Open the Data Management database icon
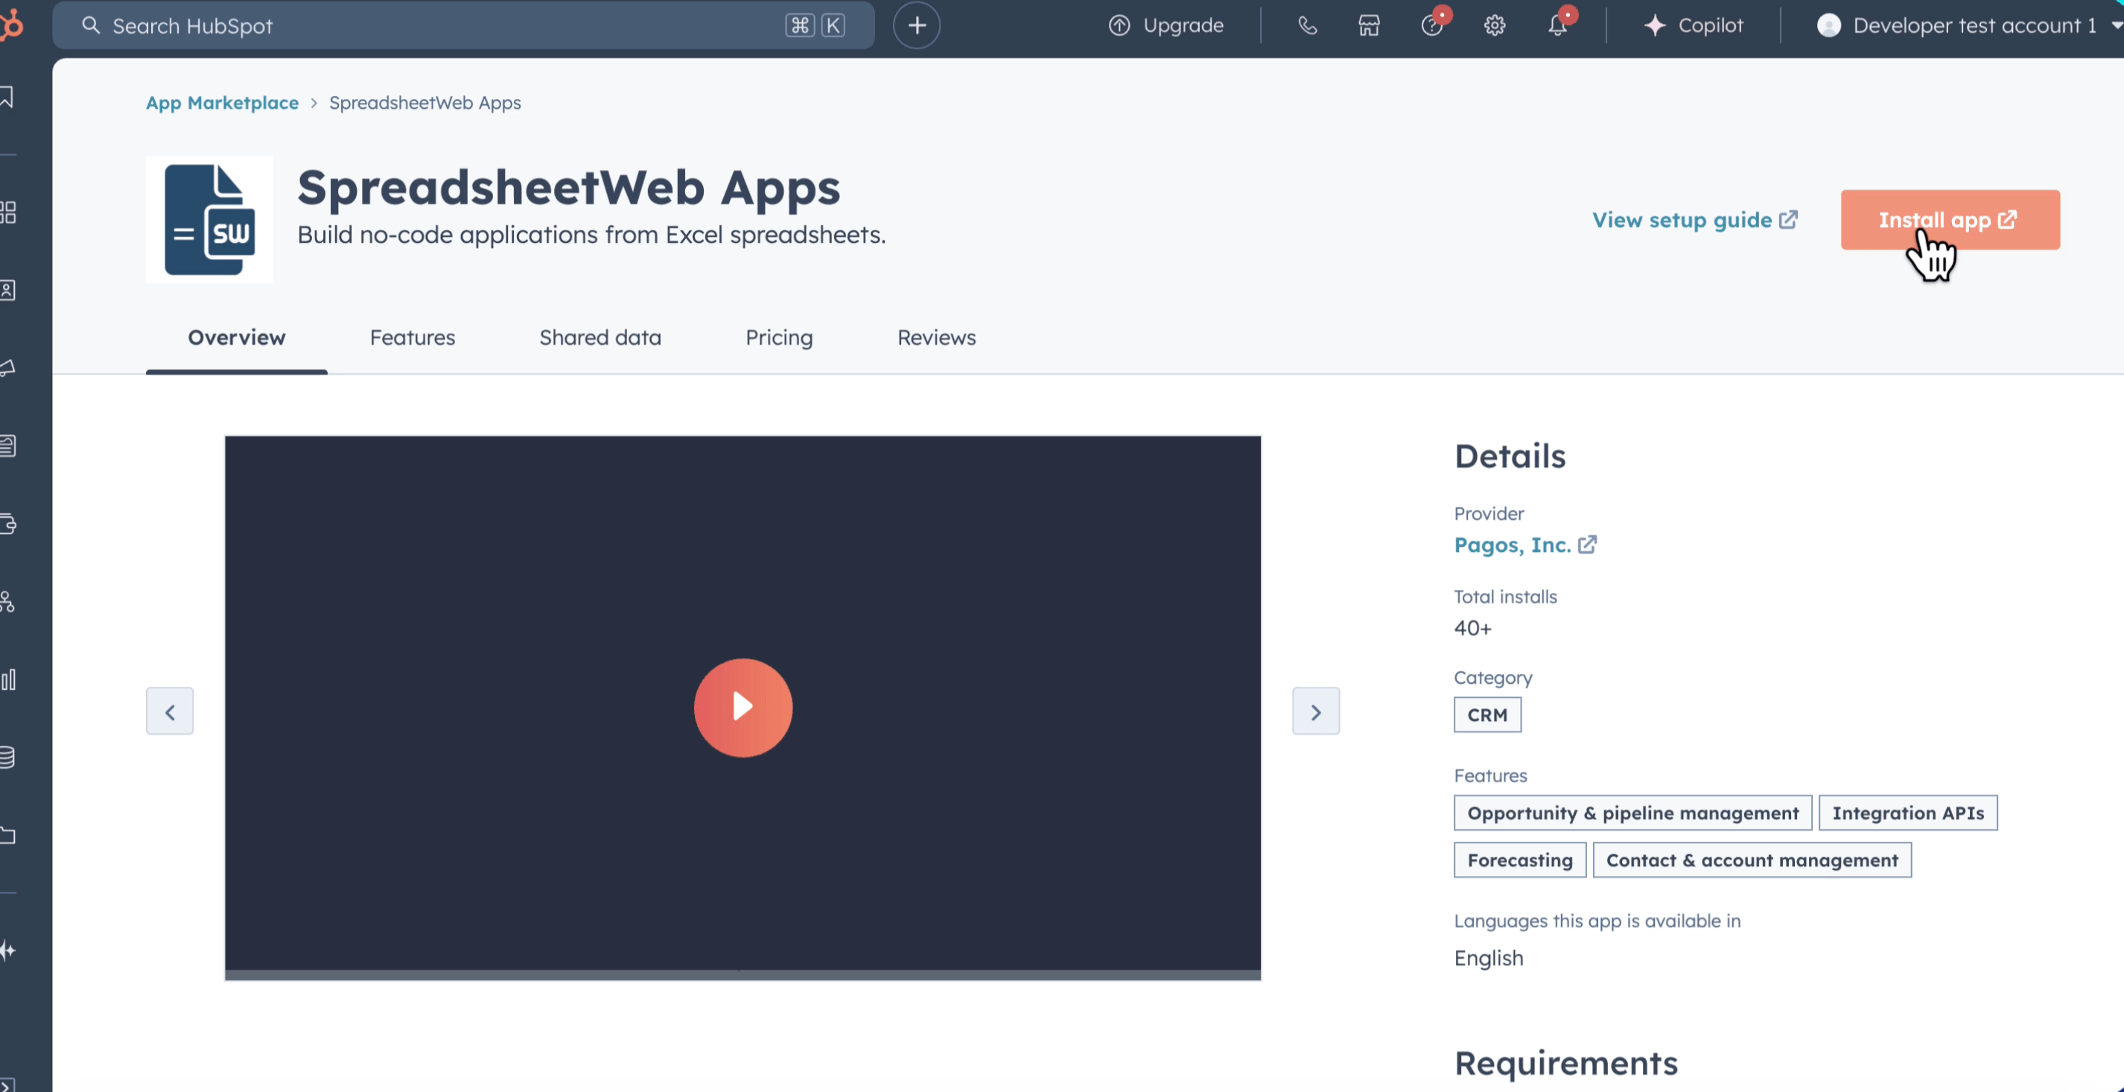Image resolution: width=2124 pixels, height=1092 pixels. tap(8, 757)
